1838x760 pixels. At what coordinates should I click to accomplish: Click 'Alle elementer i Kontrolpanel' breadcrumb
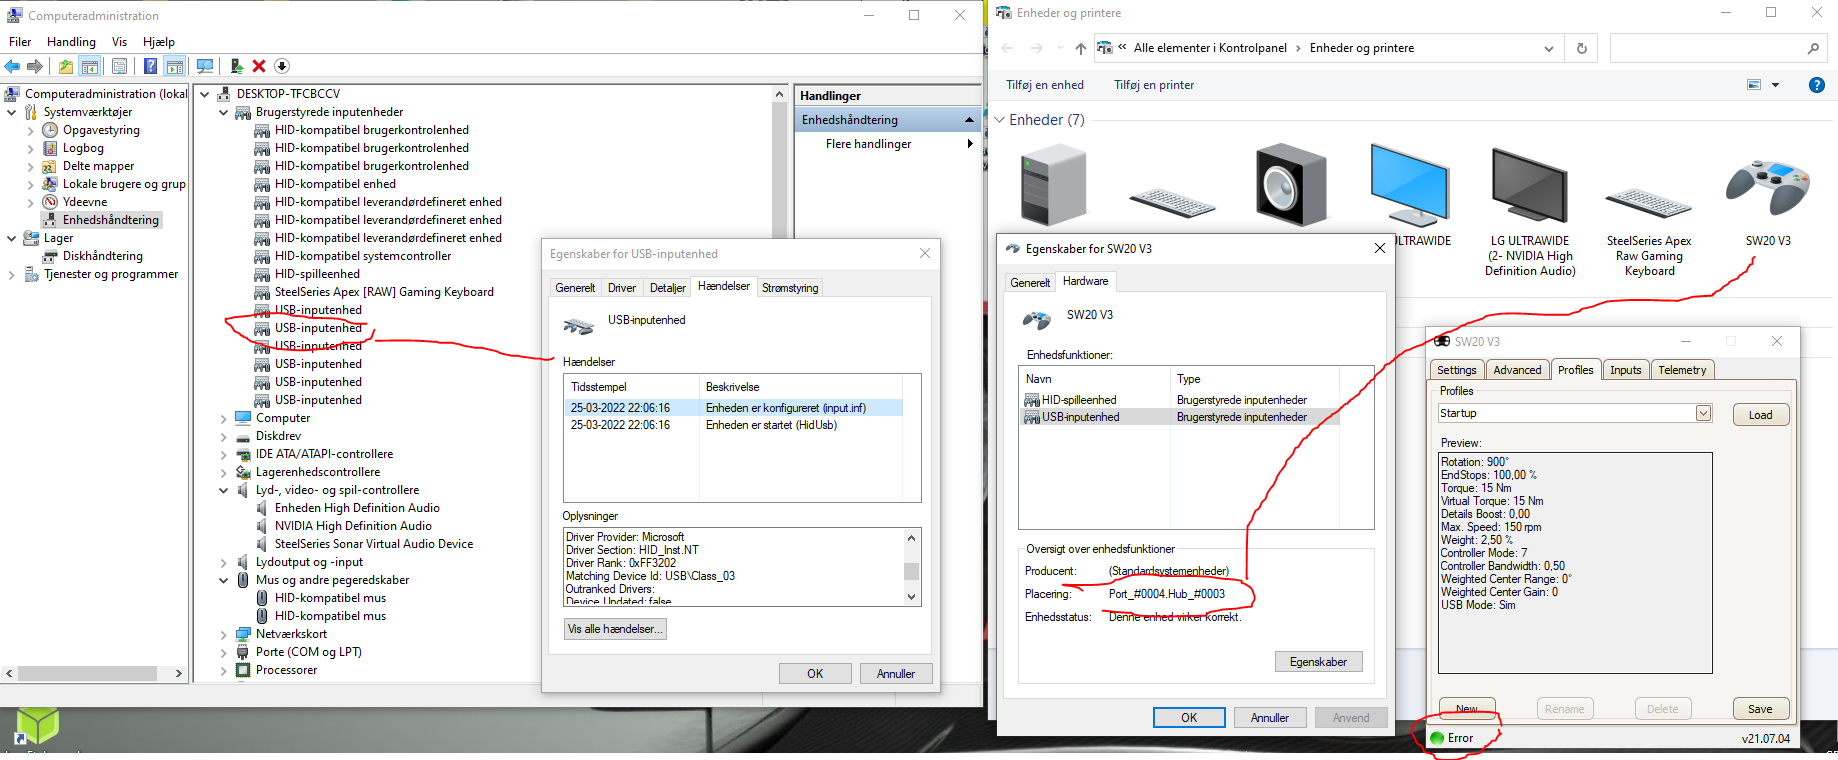tap(1210, 48)
